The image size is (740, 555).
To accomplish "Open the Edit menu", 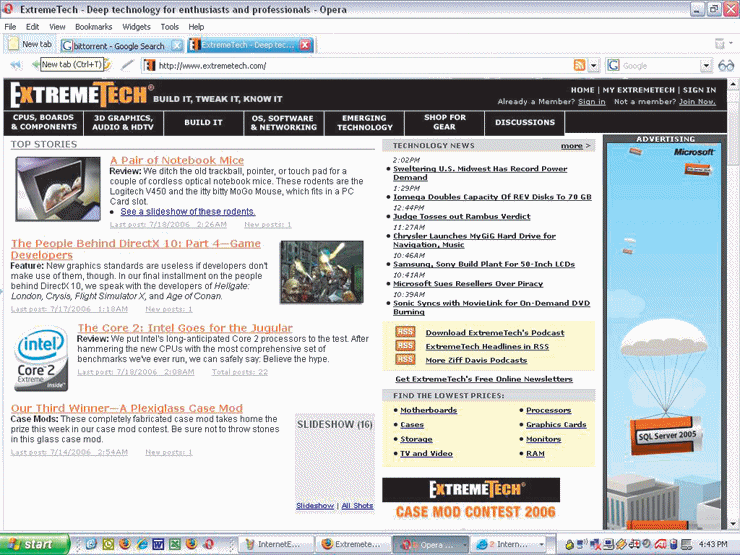I will click(x=32, y=27).
